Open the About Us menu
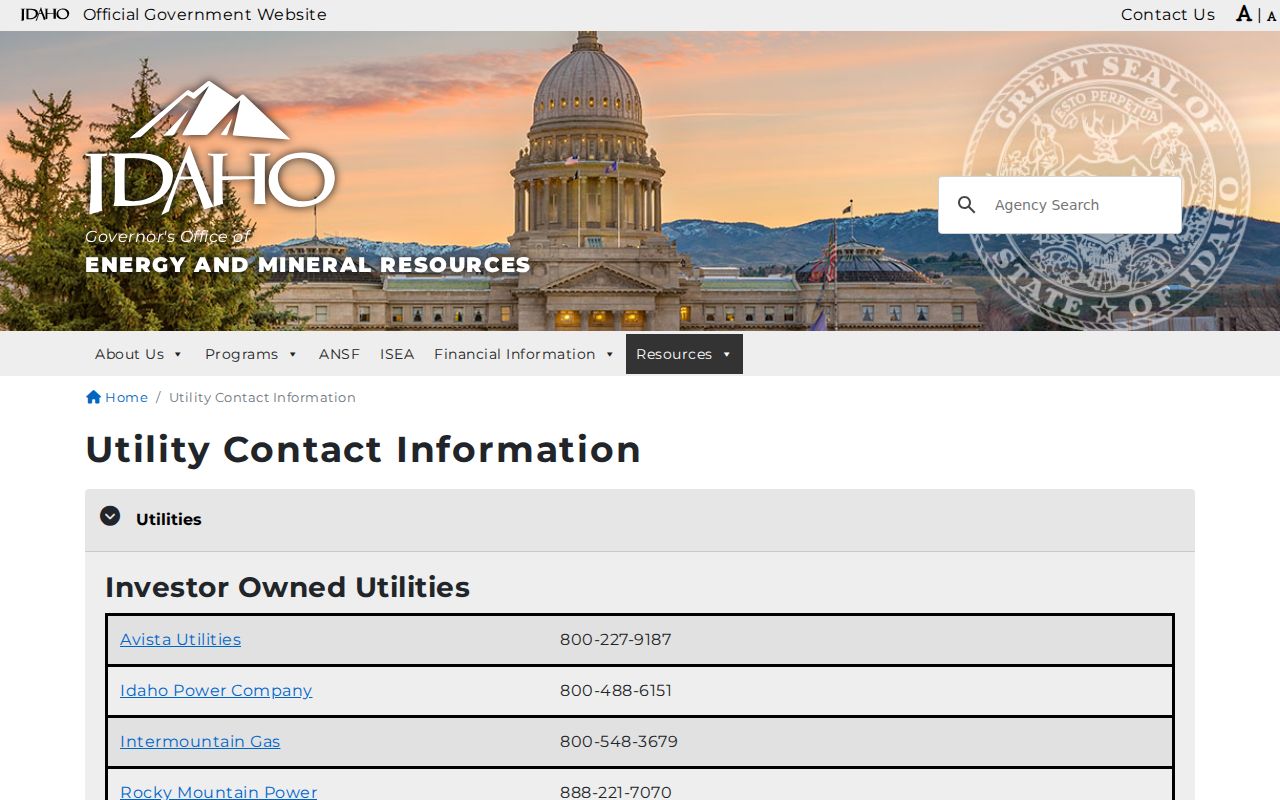1280x800 pixels. [139, 354]
